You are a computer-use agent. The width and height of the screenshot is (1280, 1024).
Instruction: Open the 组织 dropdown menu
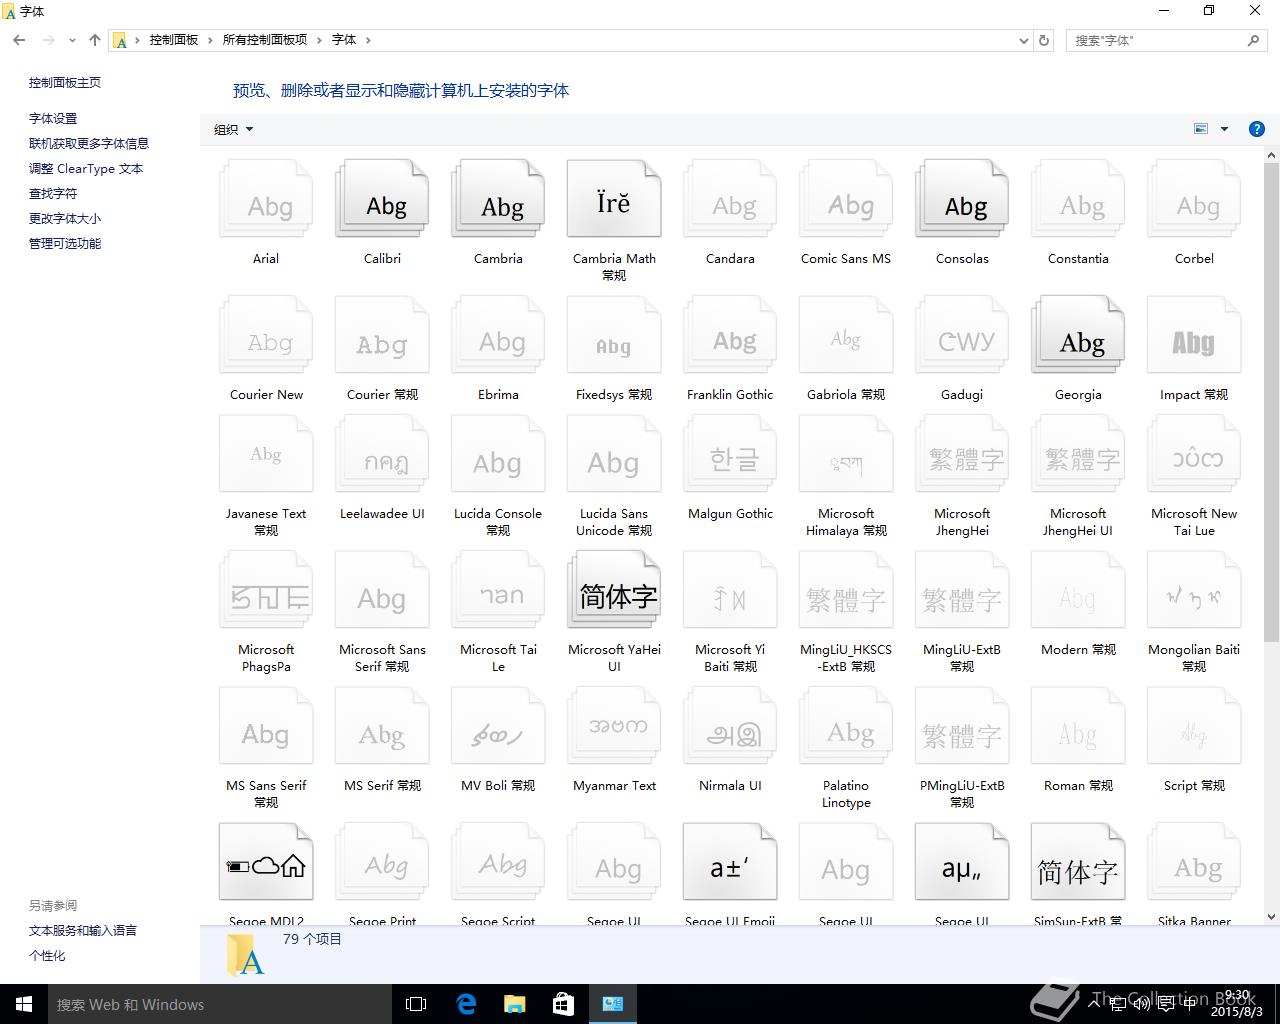[234, 129]
